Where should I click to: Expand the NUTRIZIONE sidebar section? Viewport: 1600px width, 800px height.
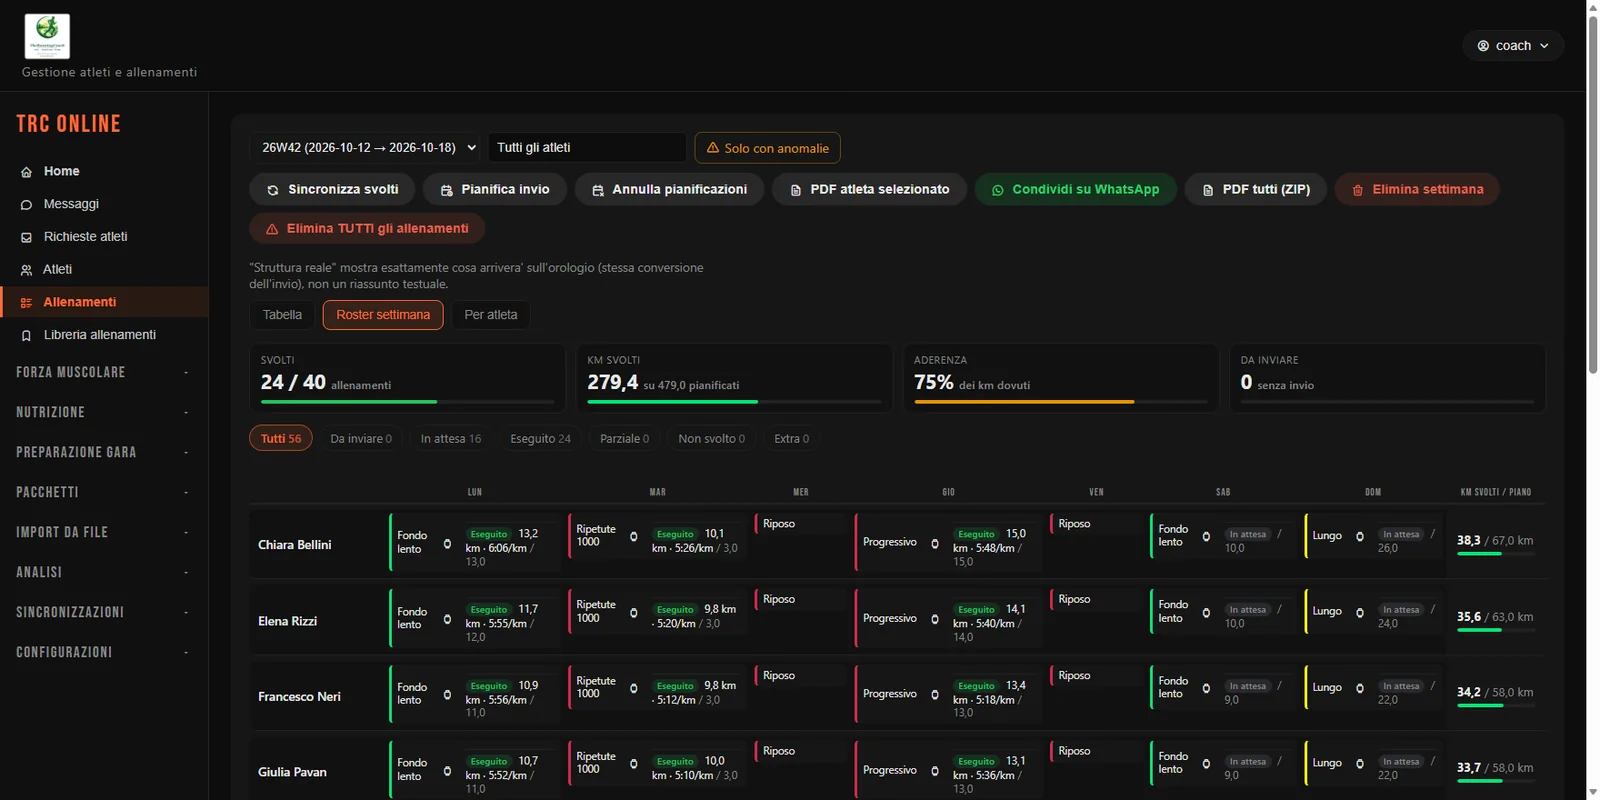(x=104, y=412)
